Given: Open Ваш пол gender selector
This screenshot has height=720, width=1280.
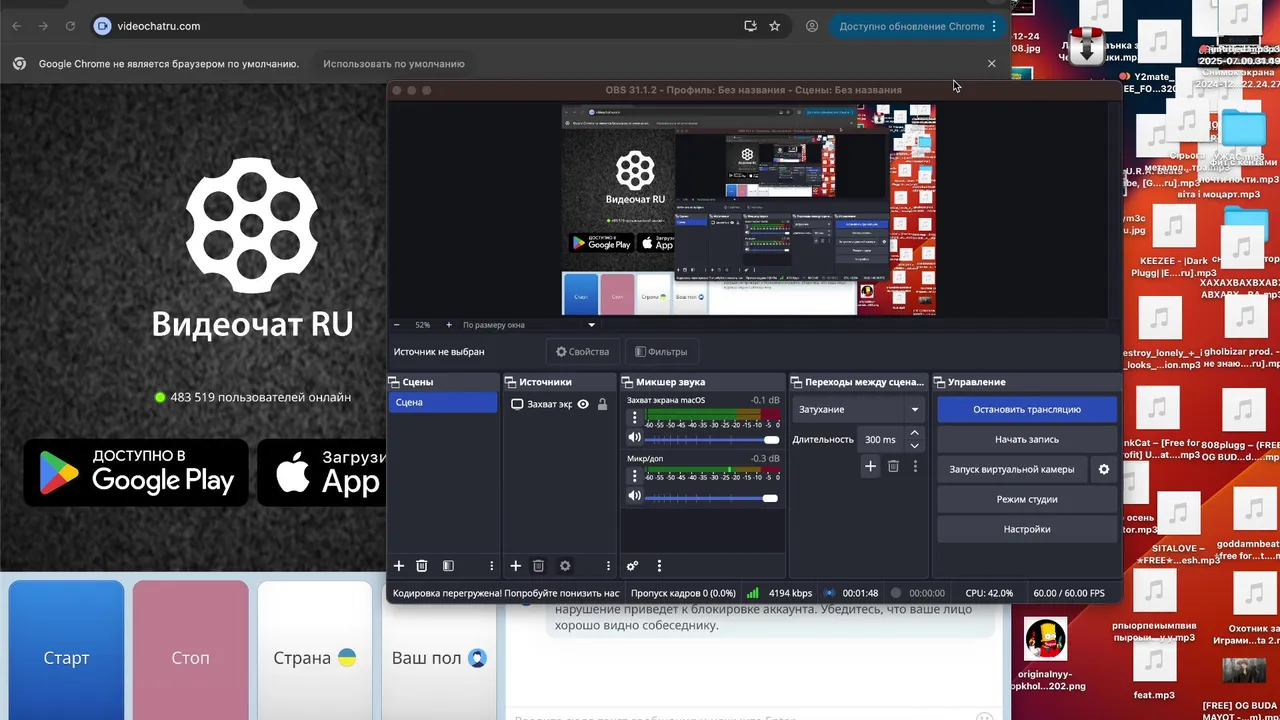Looking at the screenshot, I should click(439, 658).
